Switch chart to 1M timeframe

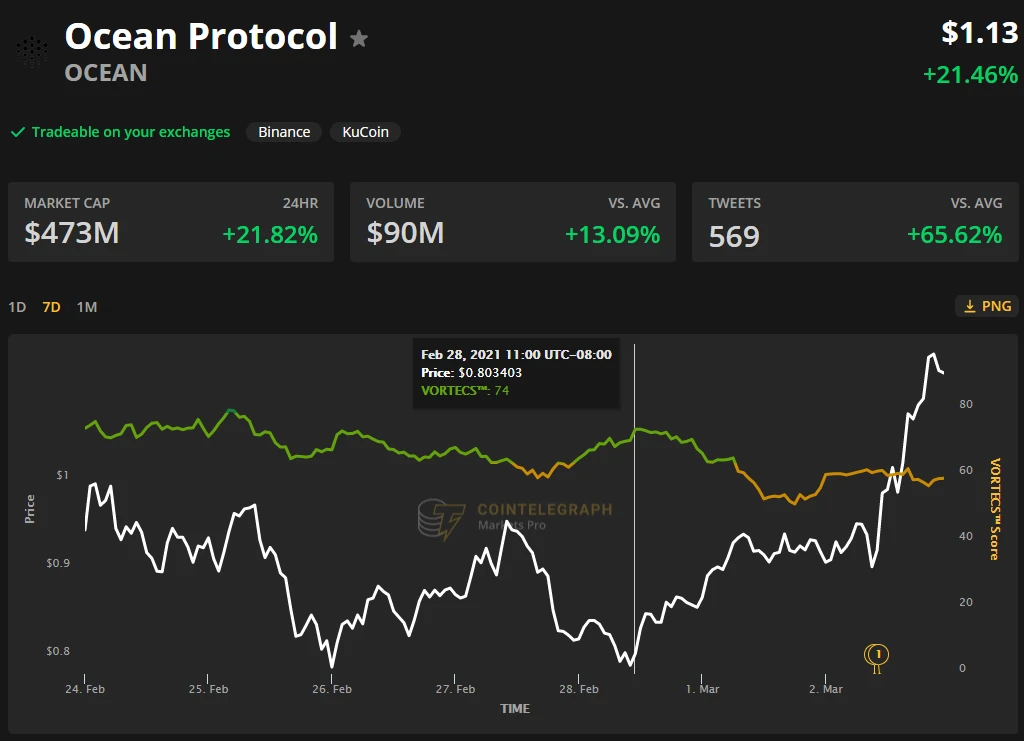87,307
